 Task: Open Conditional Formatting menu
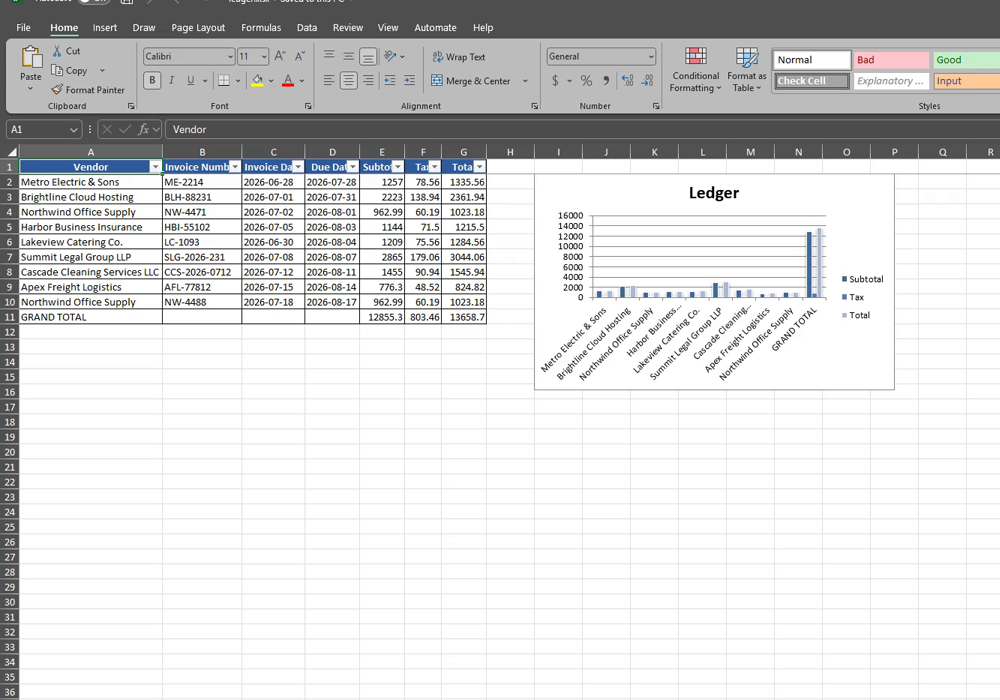tap(695, 69)
